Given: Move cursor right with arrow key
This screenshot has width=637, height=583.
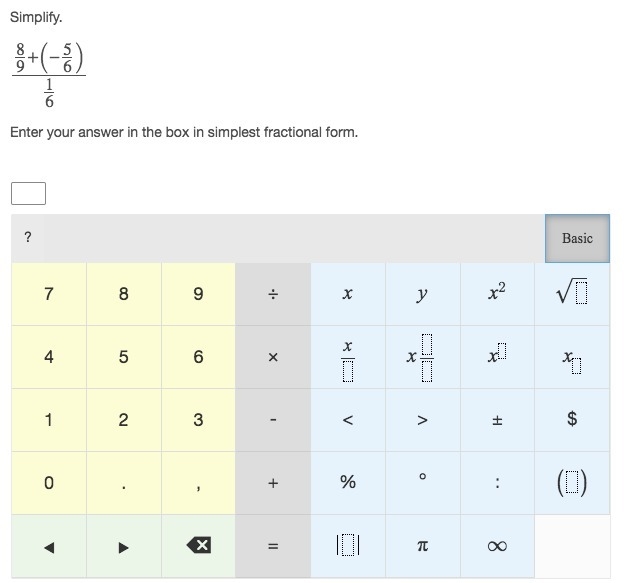Looking at the screenshot, I should [x=124, y=546].
